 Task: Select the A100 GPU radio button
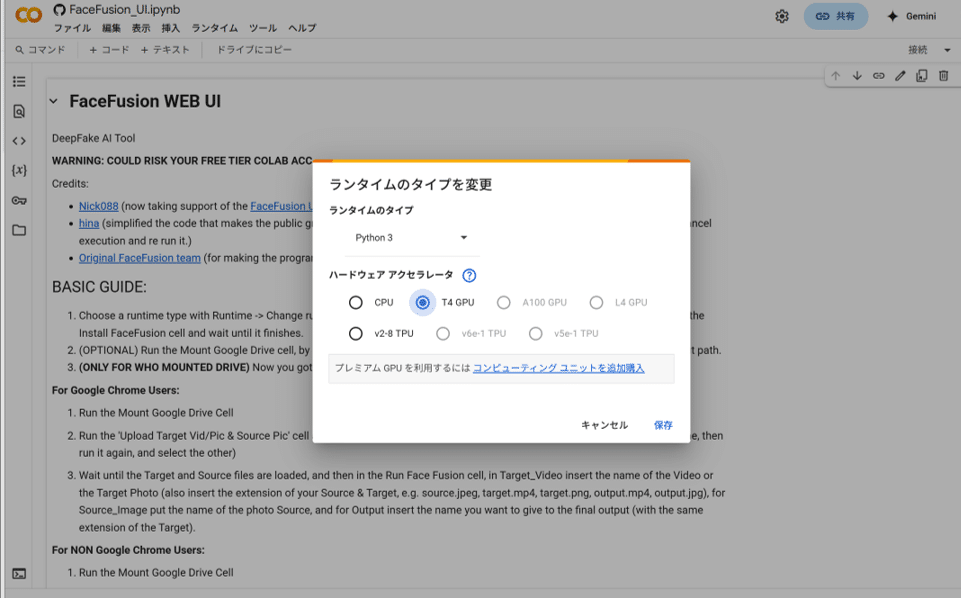tap(504, 303)
